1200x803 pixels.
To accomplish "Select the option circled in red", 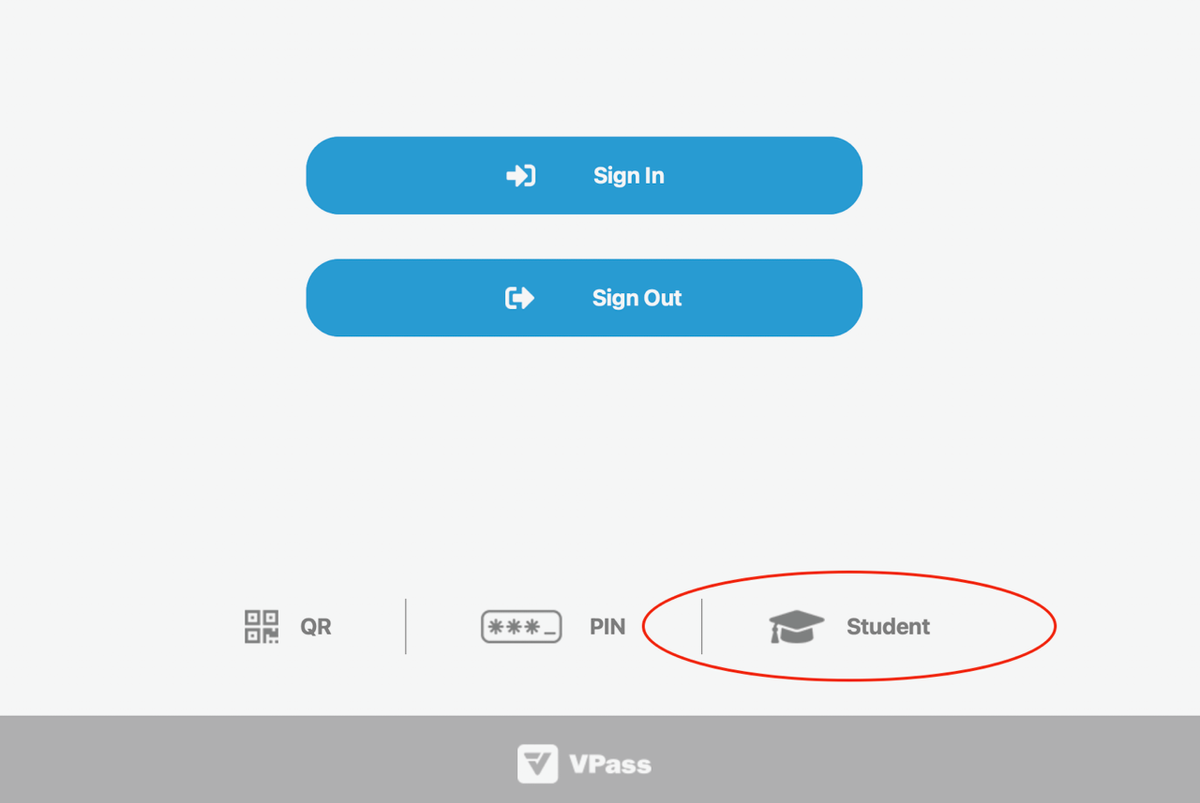I will tap(849, 627).
